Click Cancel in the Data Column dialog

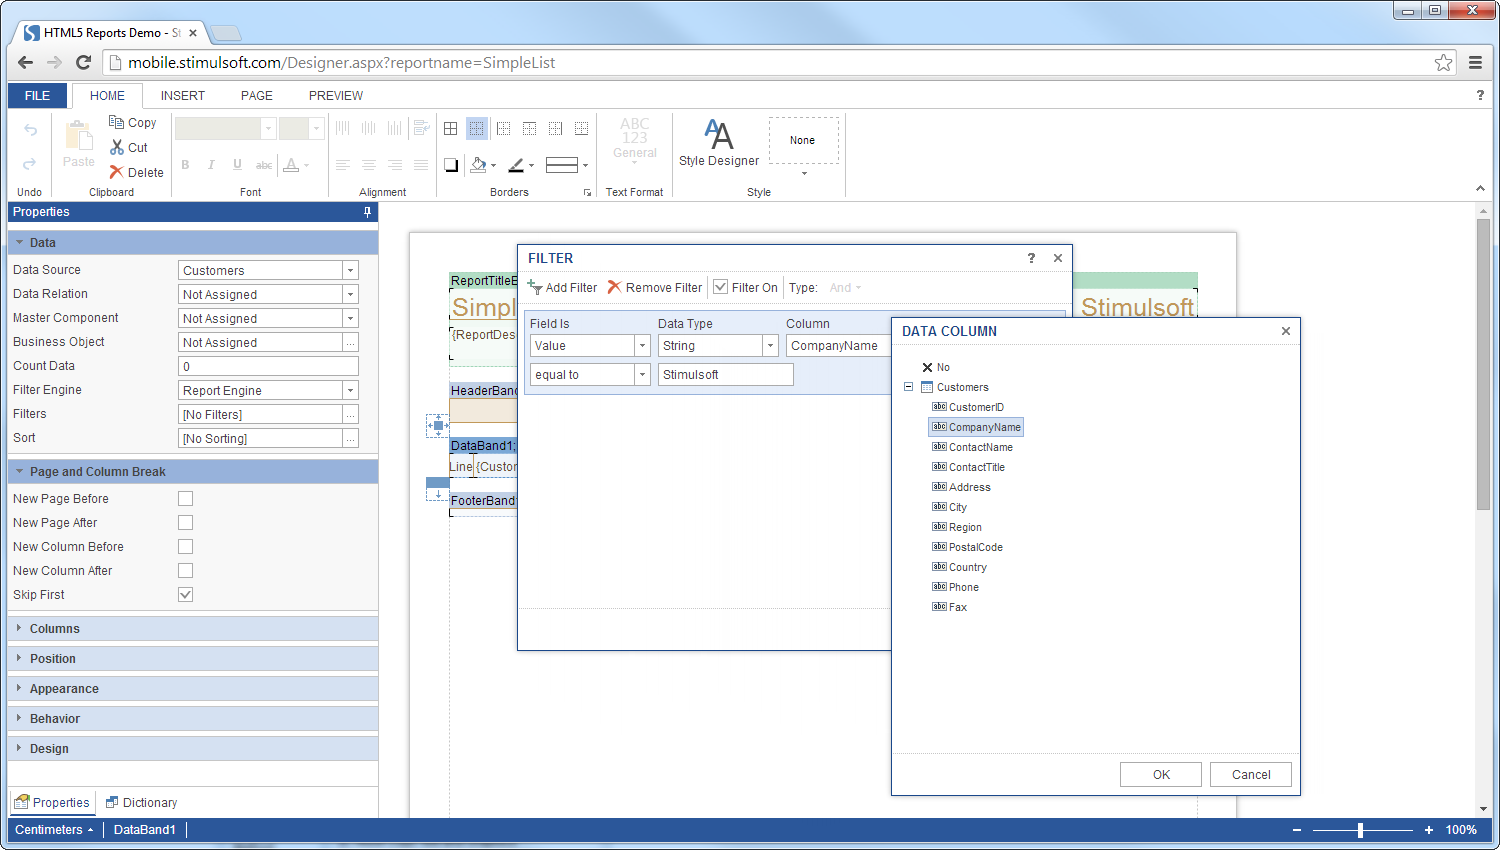click(x=1250, y=774)
